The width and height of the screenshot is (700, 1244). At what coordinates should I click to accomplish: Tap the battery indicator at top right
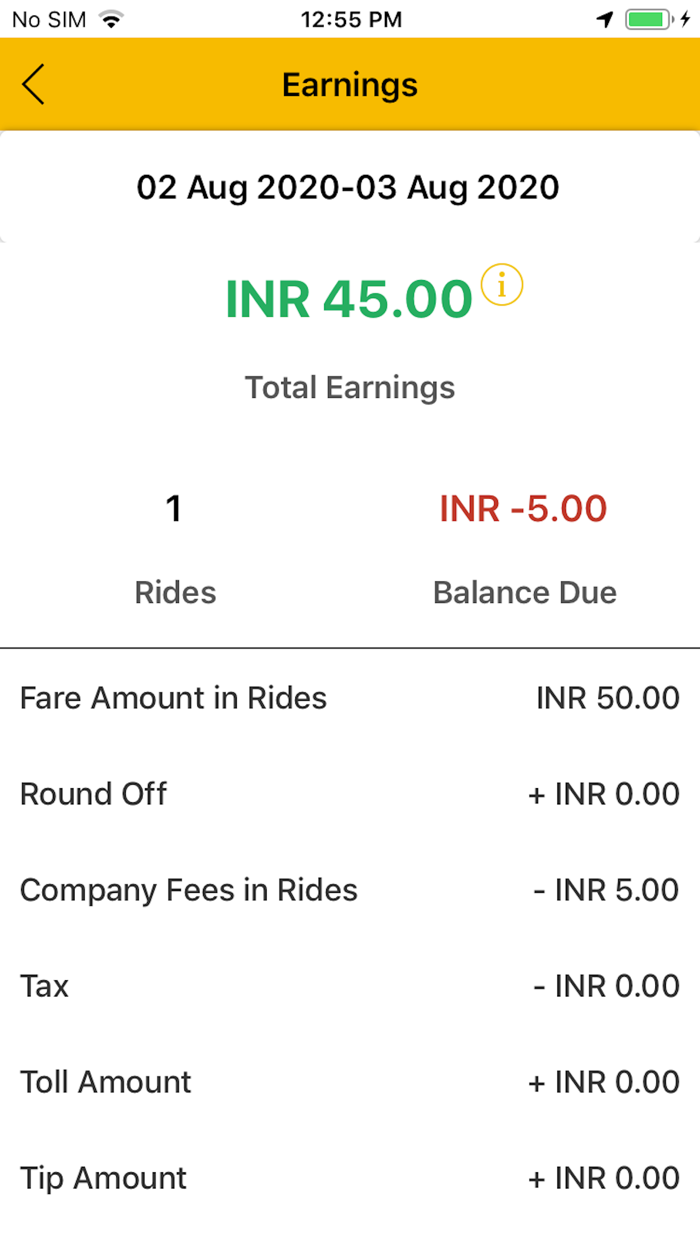pos(646,17)
